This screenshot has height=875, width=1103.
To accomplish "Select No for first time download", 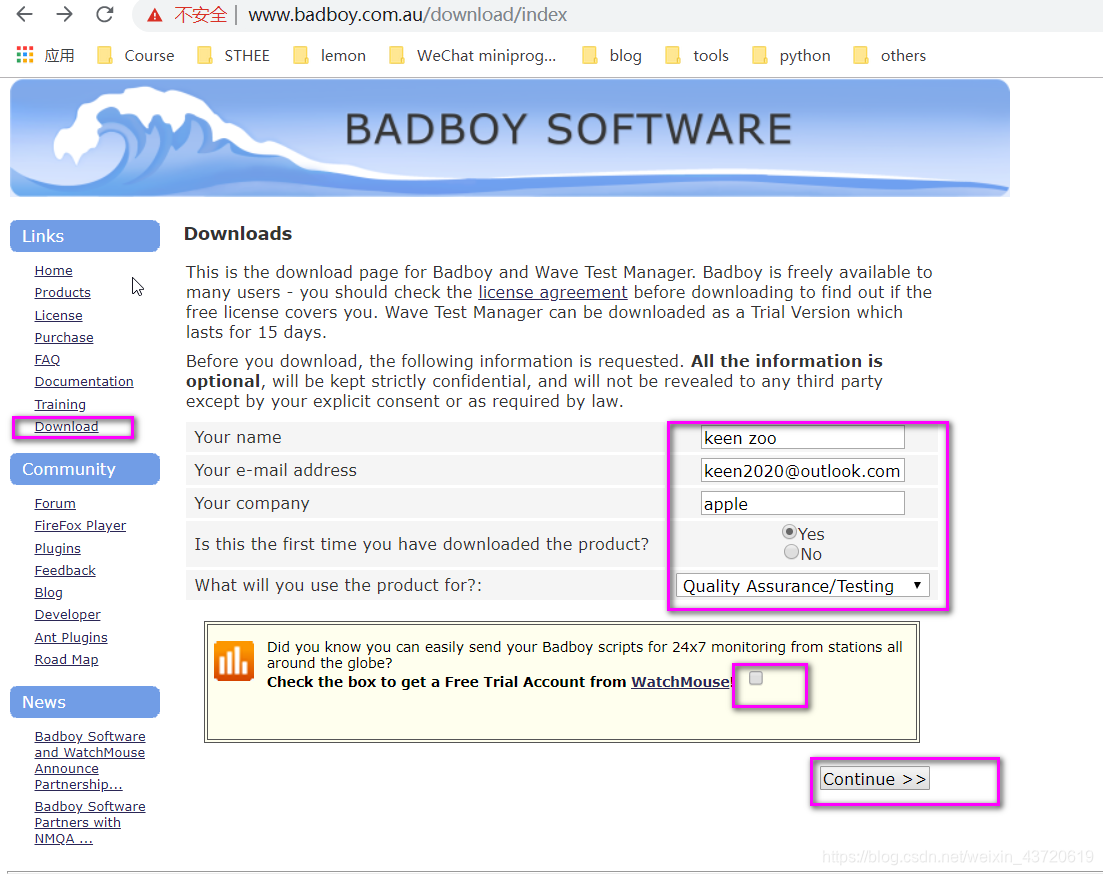I will (791, 552).
